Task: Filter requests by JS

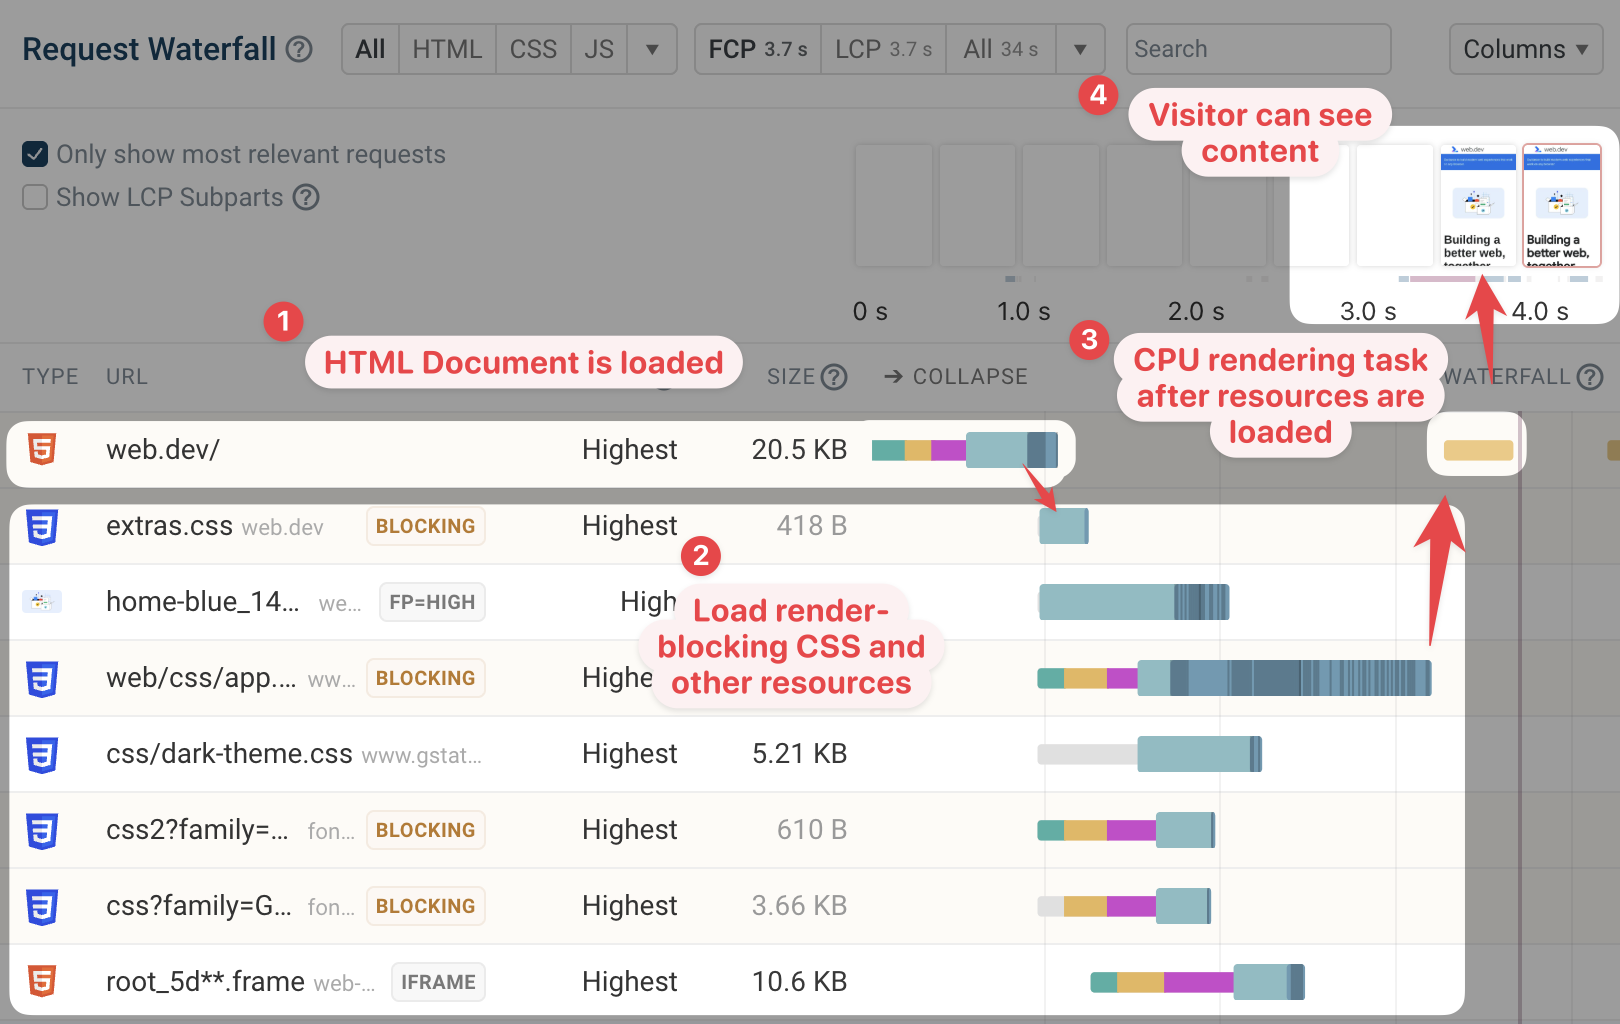Action: 599,49
